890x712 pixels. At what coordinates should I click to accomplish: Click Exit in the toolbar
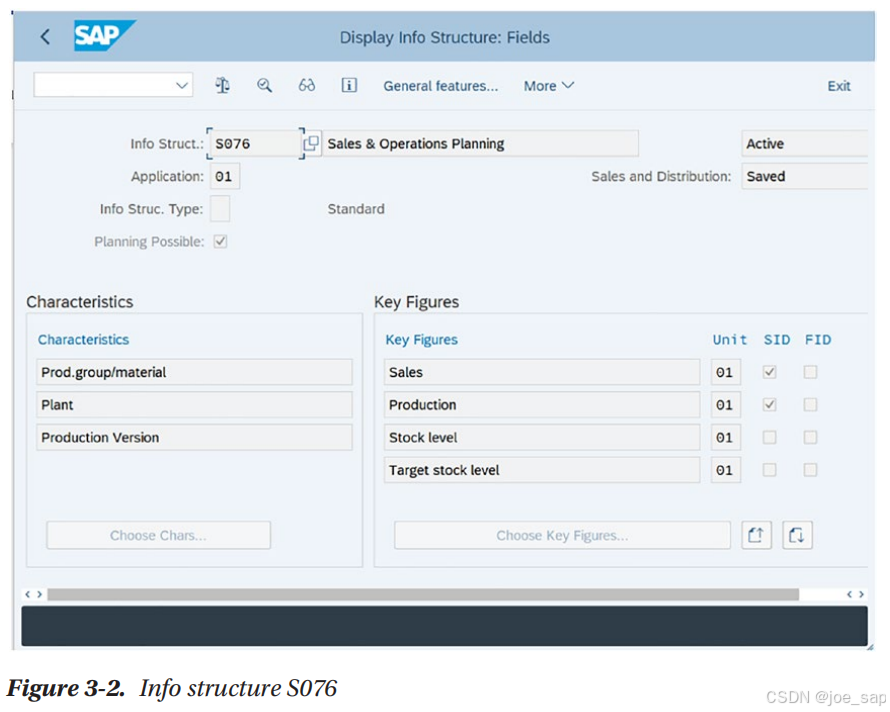[x=838, y=86]
